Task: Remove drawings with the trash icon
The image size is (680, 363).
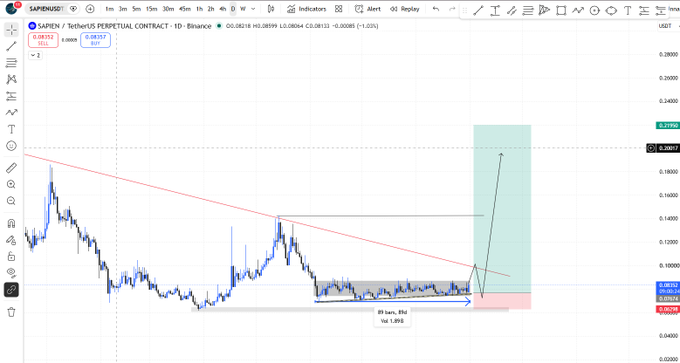Action: pos(11,312)
